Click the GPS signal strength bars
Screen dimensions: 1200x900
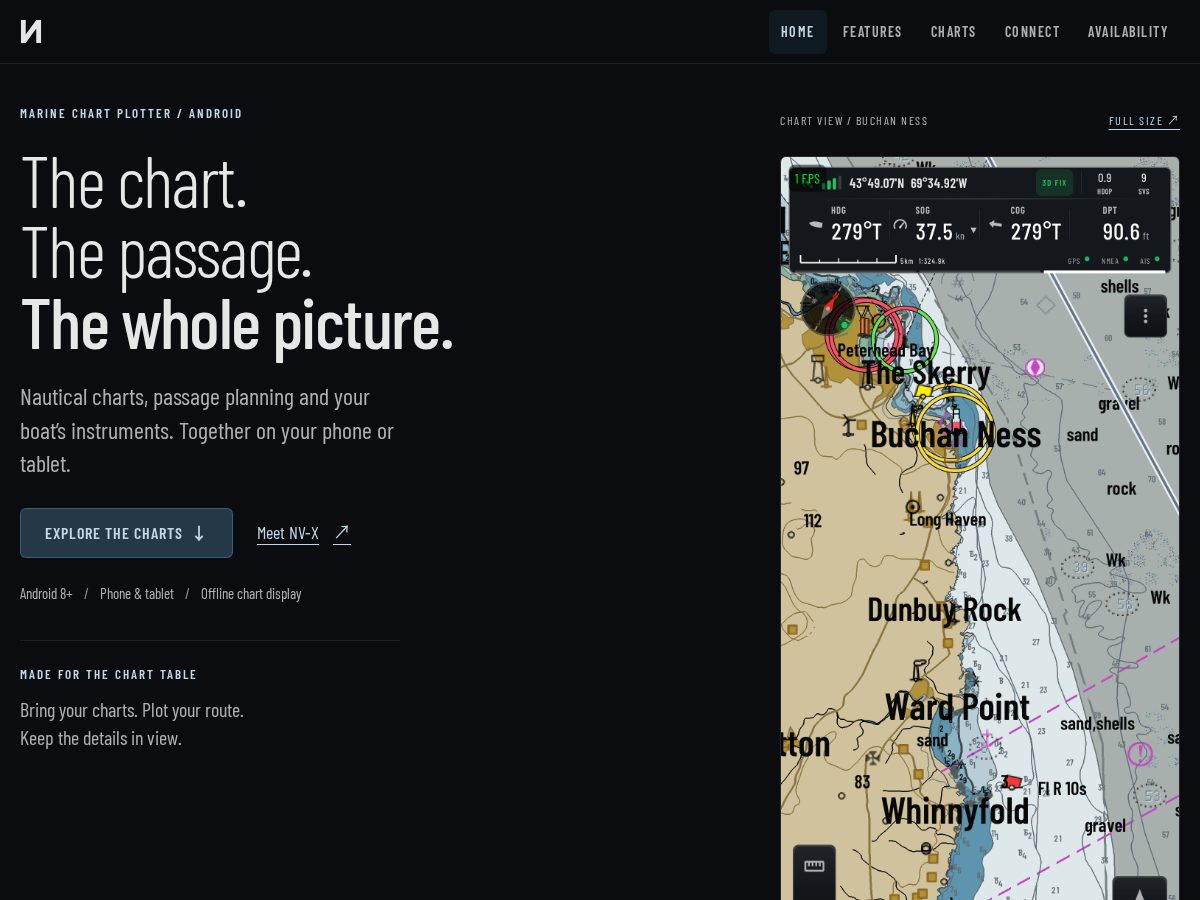(832, 183)
